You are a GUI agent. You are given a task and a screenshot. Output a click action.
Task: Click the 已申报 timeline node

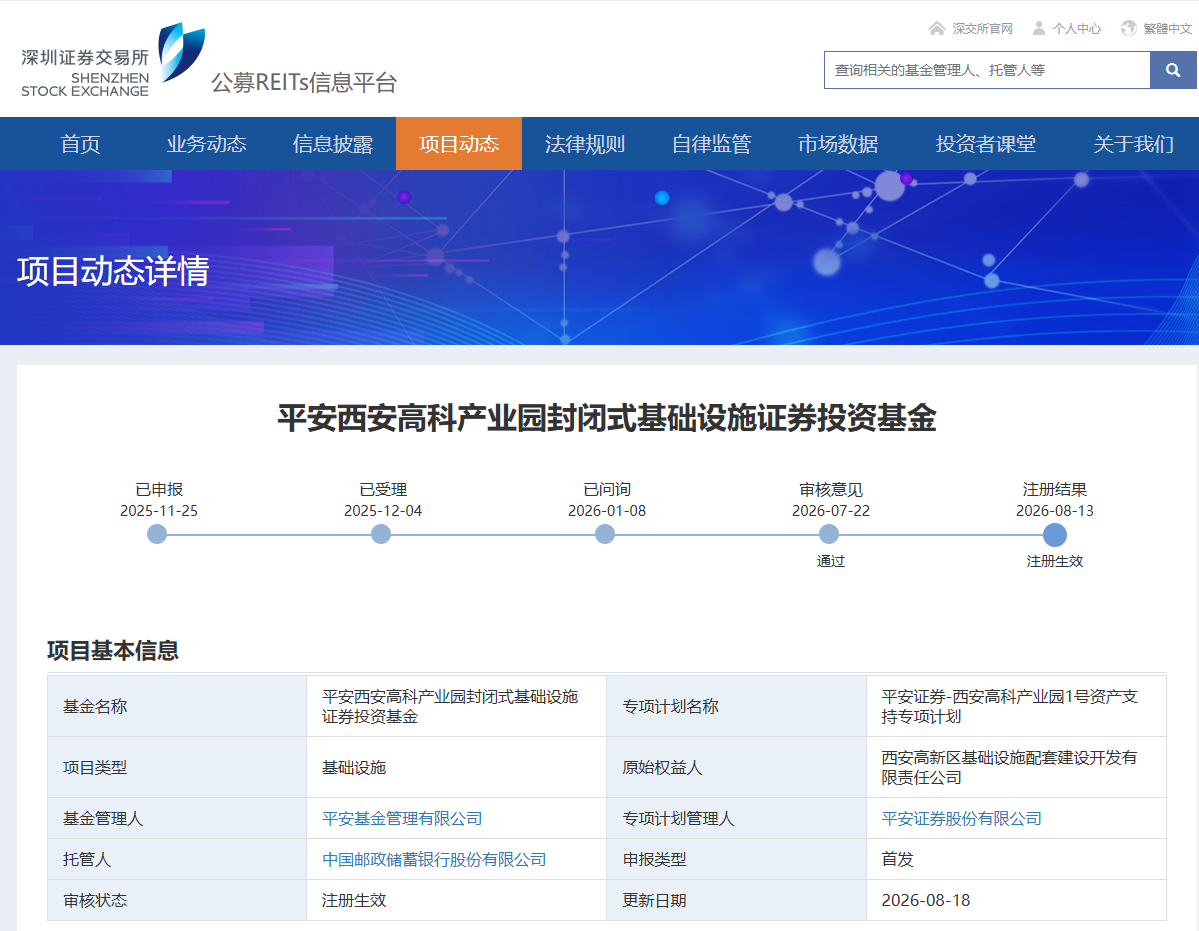point(157,534)
